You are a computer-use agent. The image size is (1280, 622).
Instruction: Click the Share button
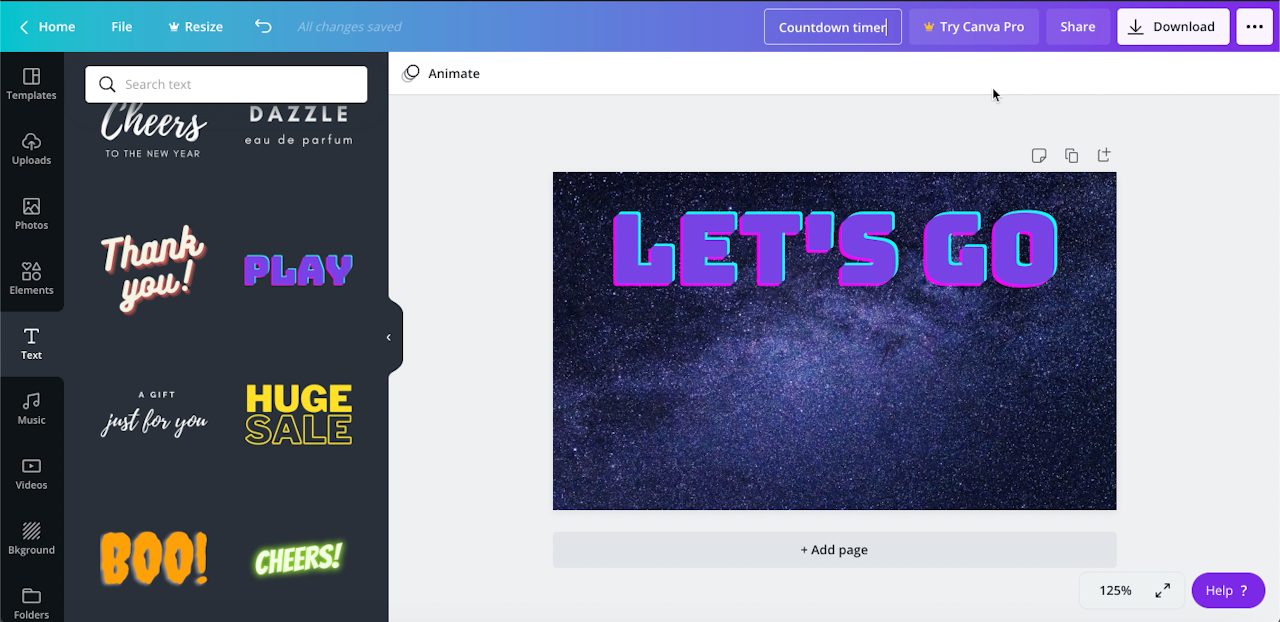click(x=1077, y=27)
